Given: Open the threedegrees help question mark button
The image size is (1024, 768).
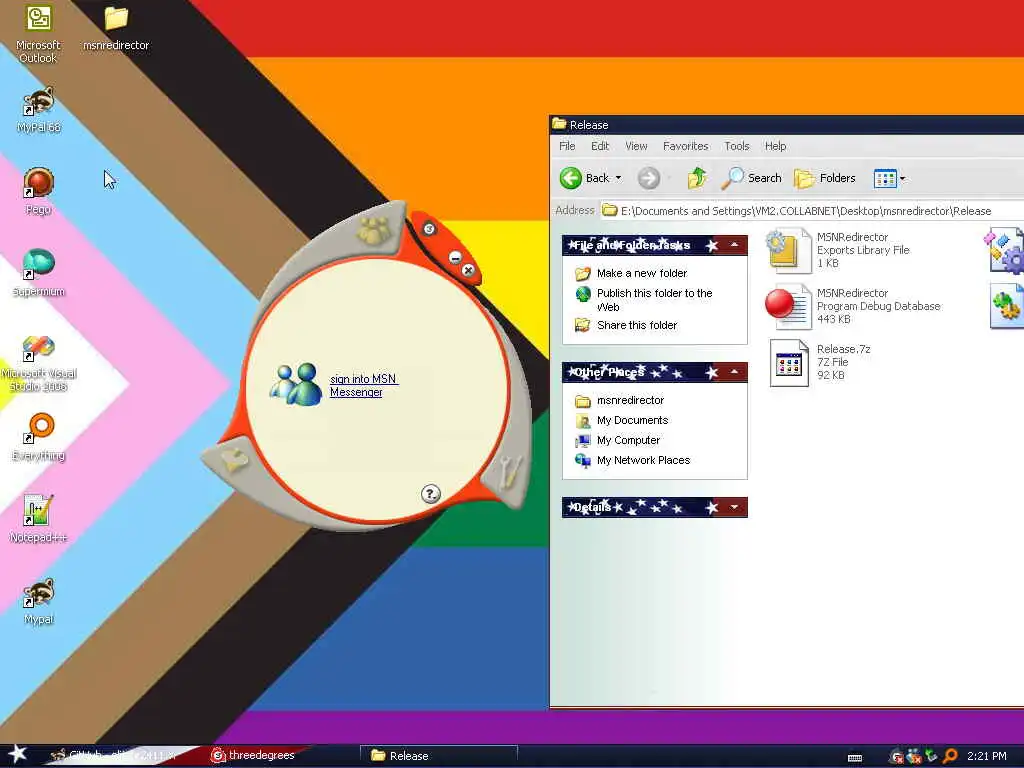Looking at the screenshot, I should pos(430,494).
